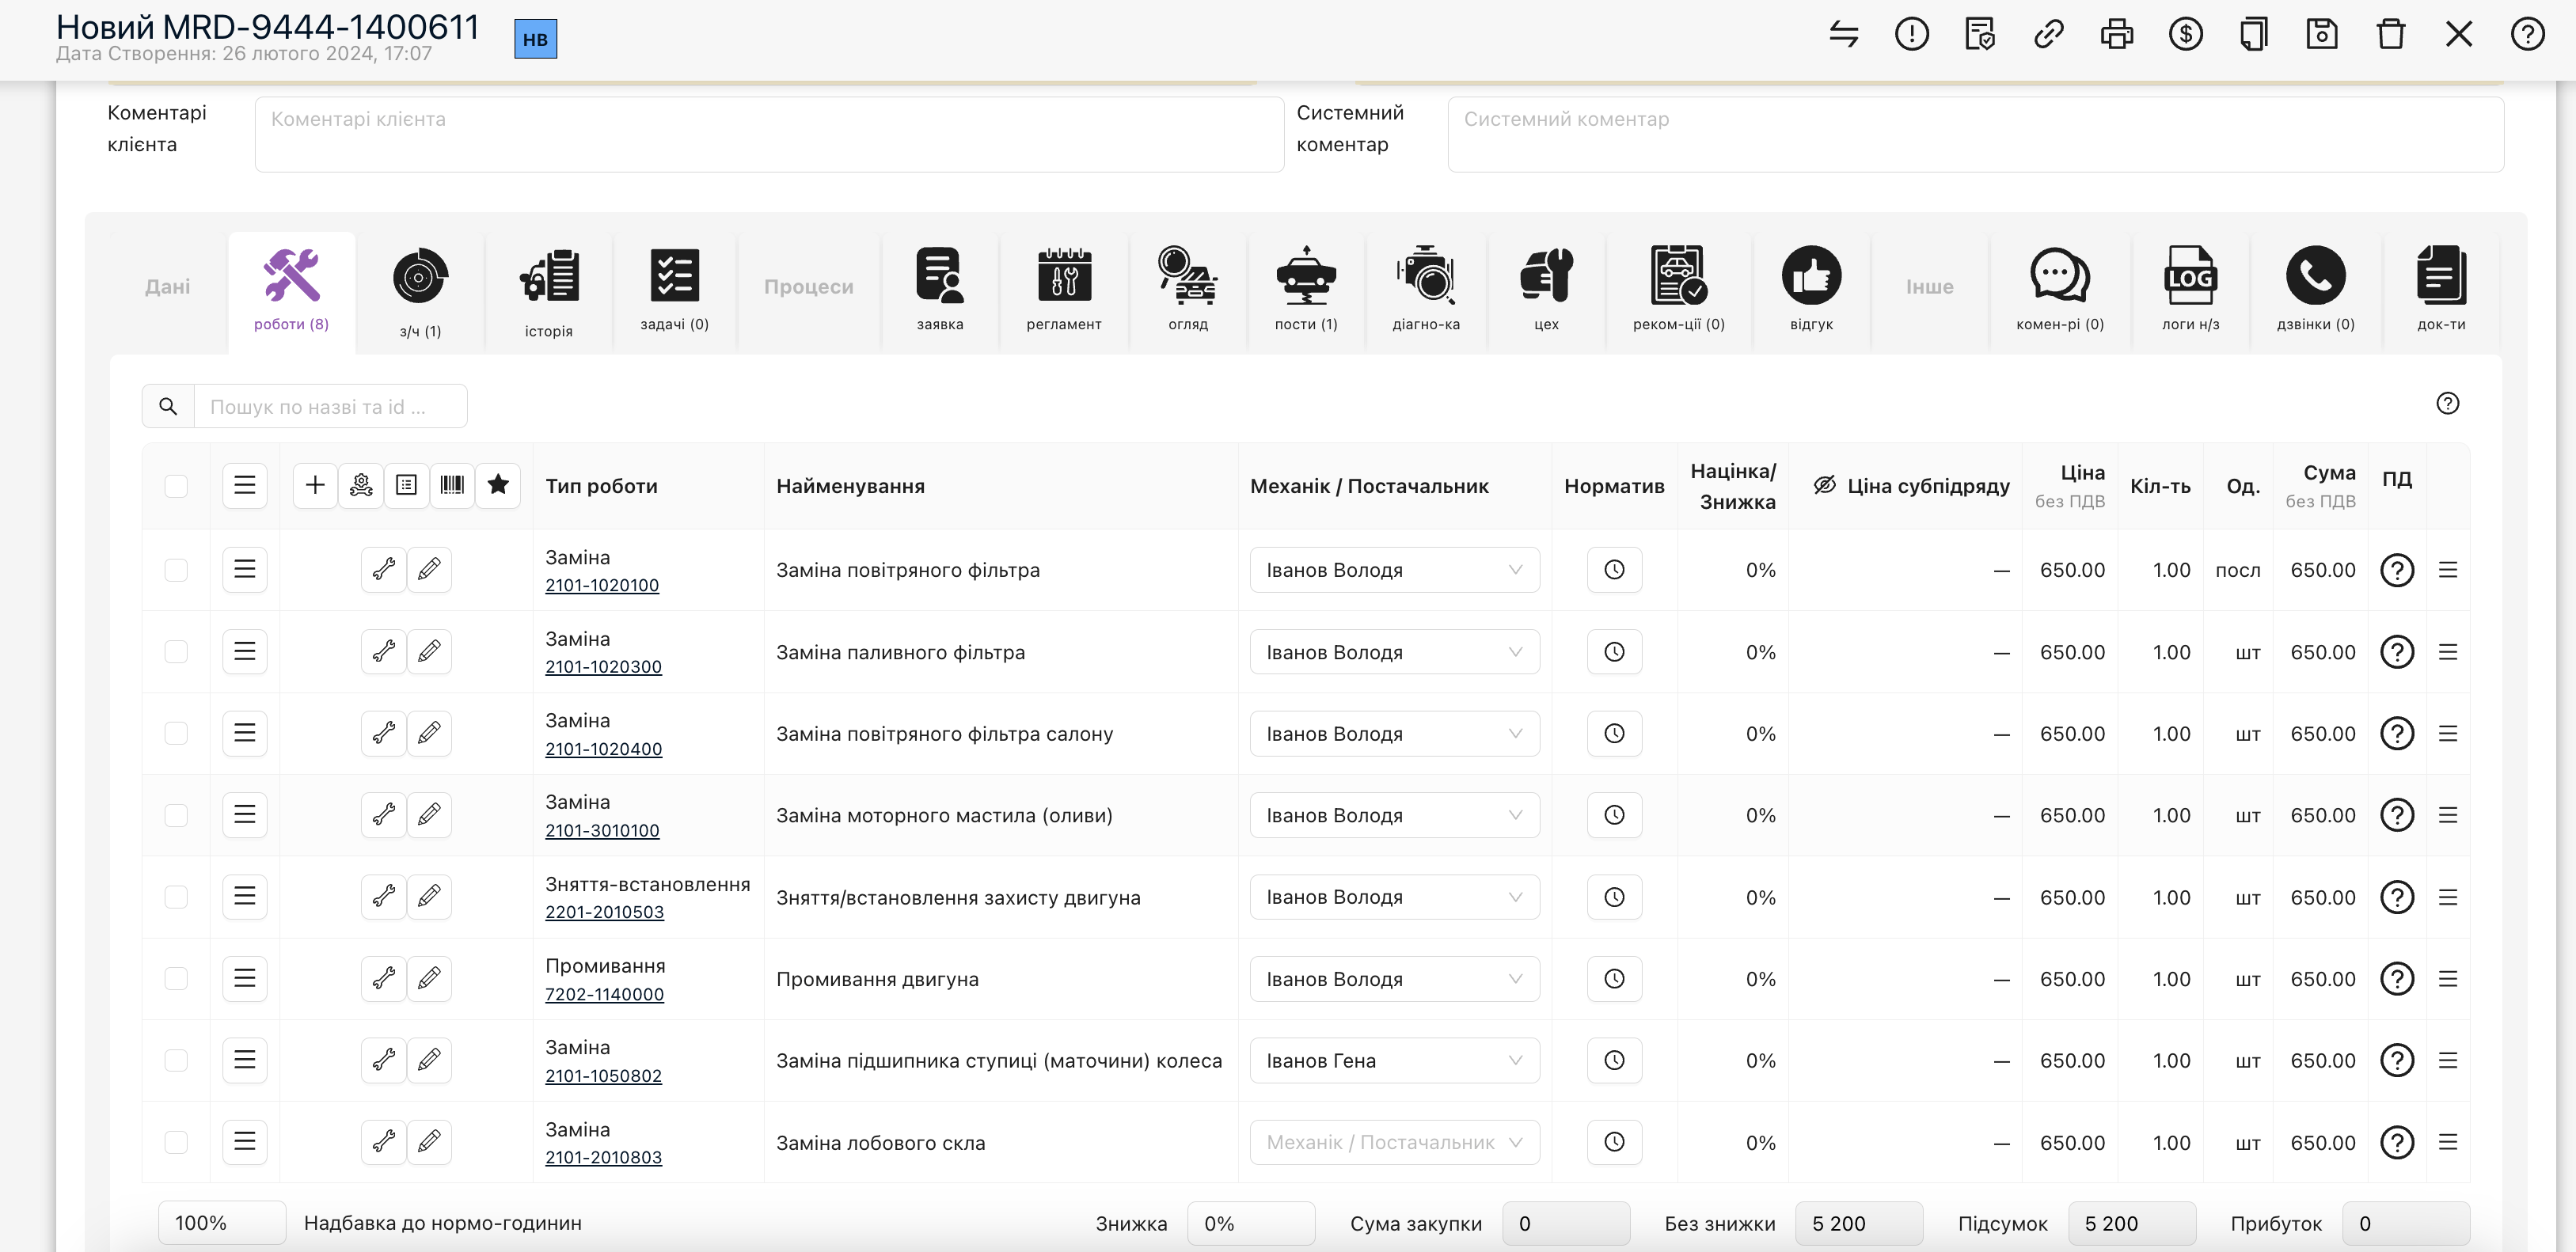2576x1252 pixels.
Task: Click the star favorites icon in table header
Action: (x=498, y=485)
